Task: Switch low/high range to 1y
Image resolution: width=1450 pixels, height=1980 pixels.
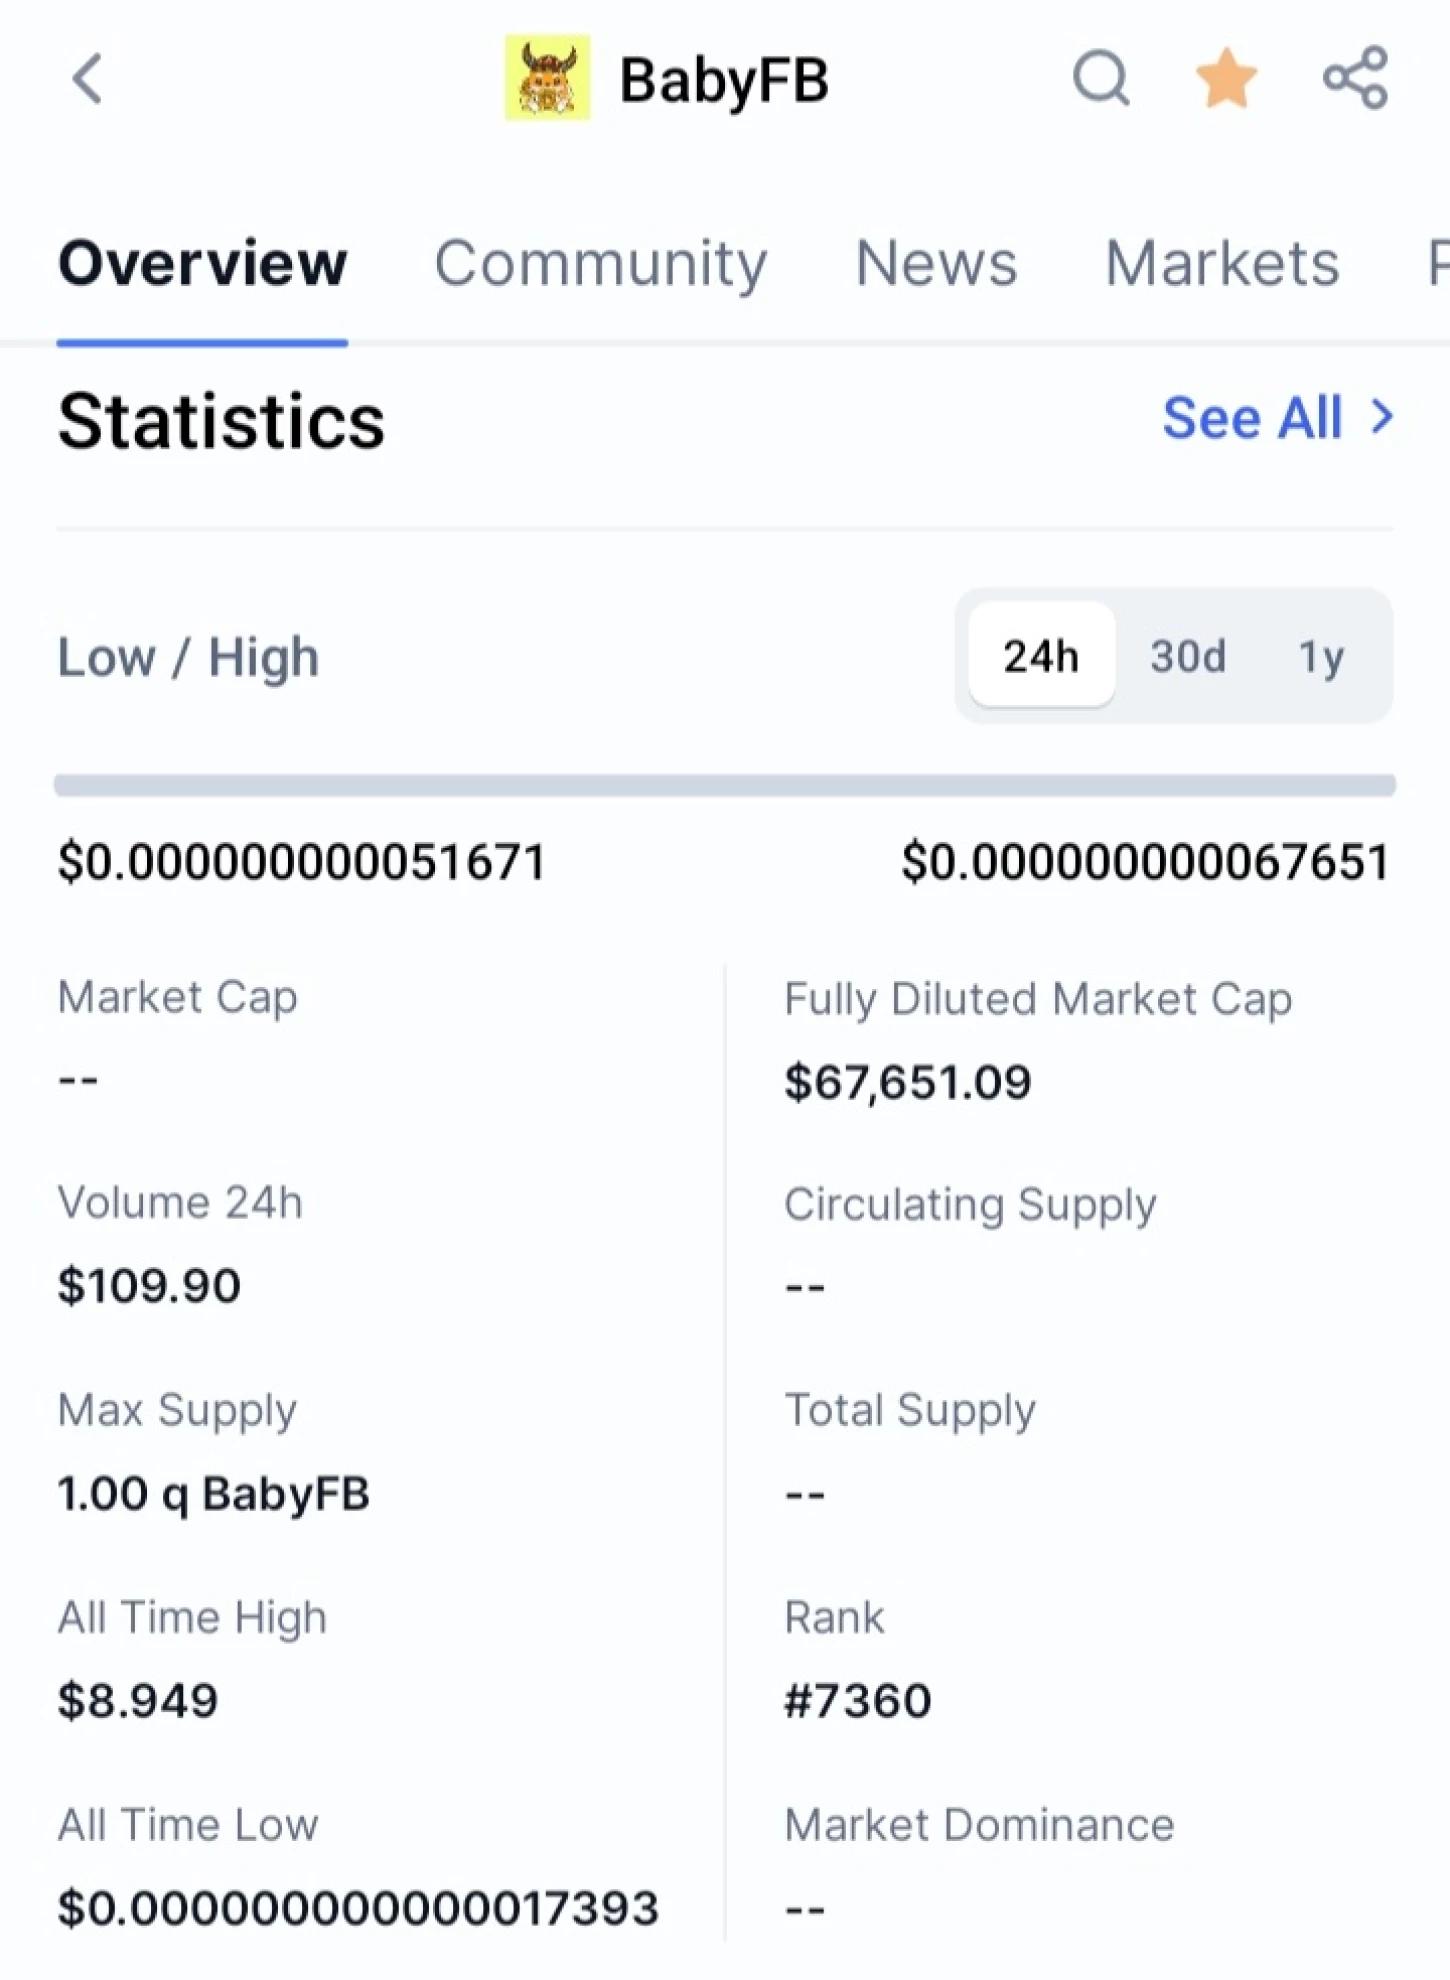Action: (x=1321, y=656)
